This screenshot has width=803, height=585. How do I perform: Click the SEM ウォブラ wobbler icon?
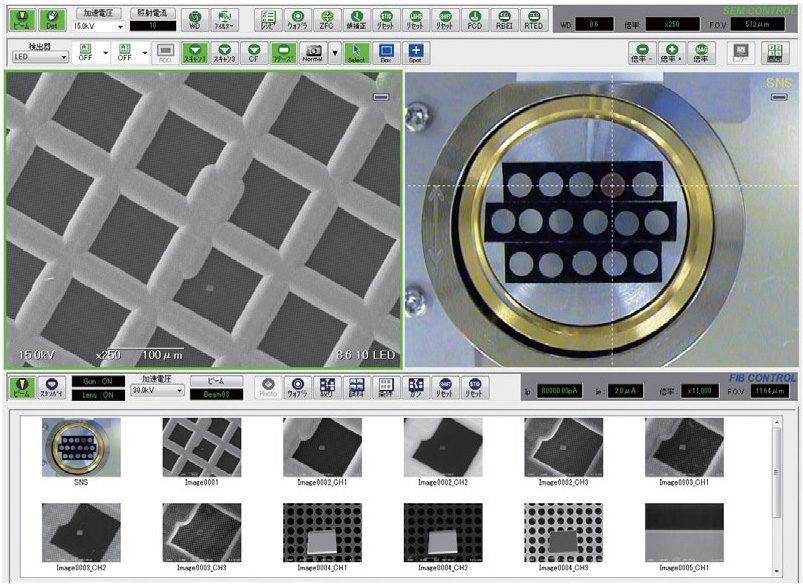297,20
